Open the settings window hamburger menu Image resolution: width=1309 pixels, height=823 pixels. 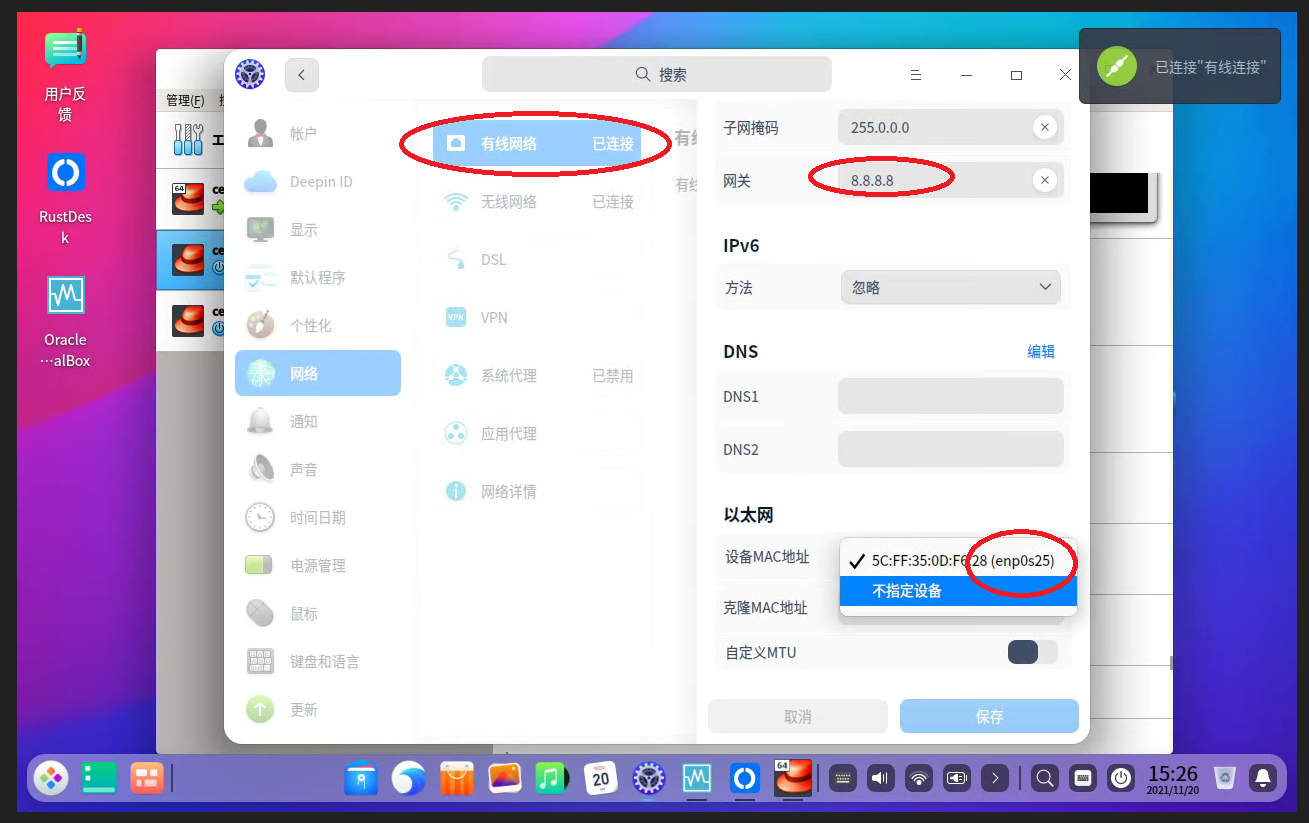pyautogui.click(x=916, y=75)
